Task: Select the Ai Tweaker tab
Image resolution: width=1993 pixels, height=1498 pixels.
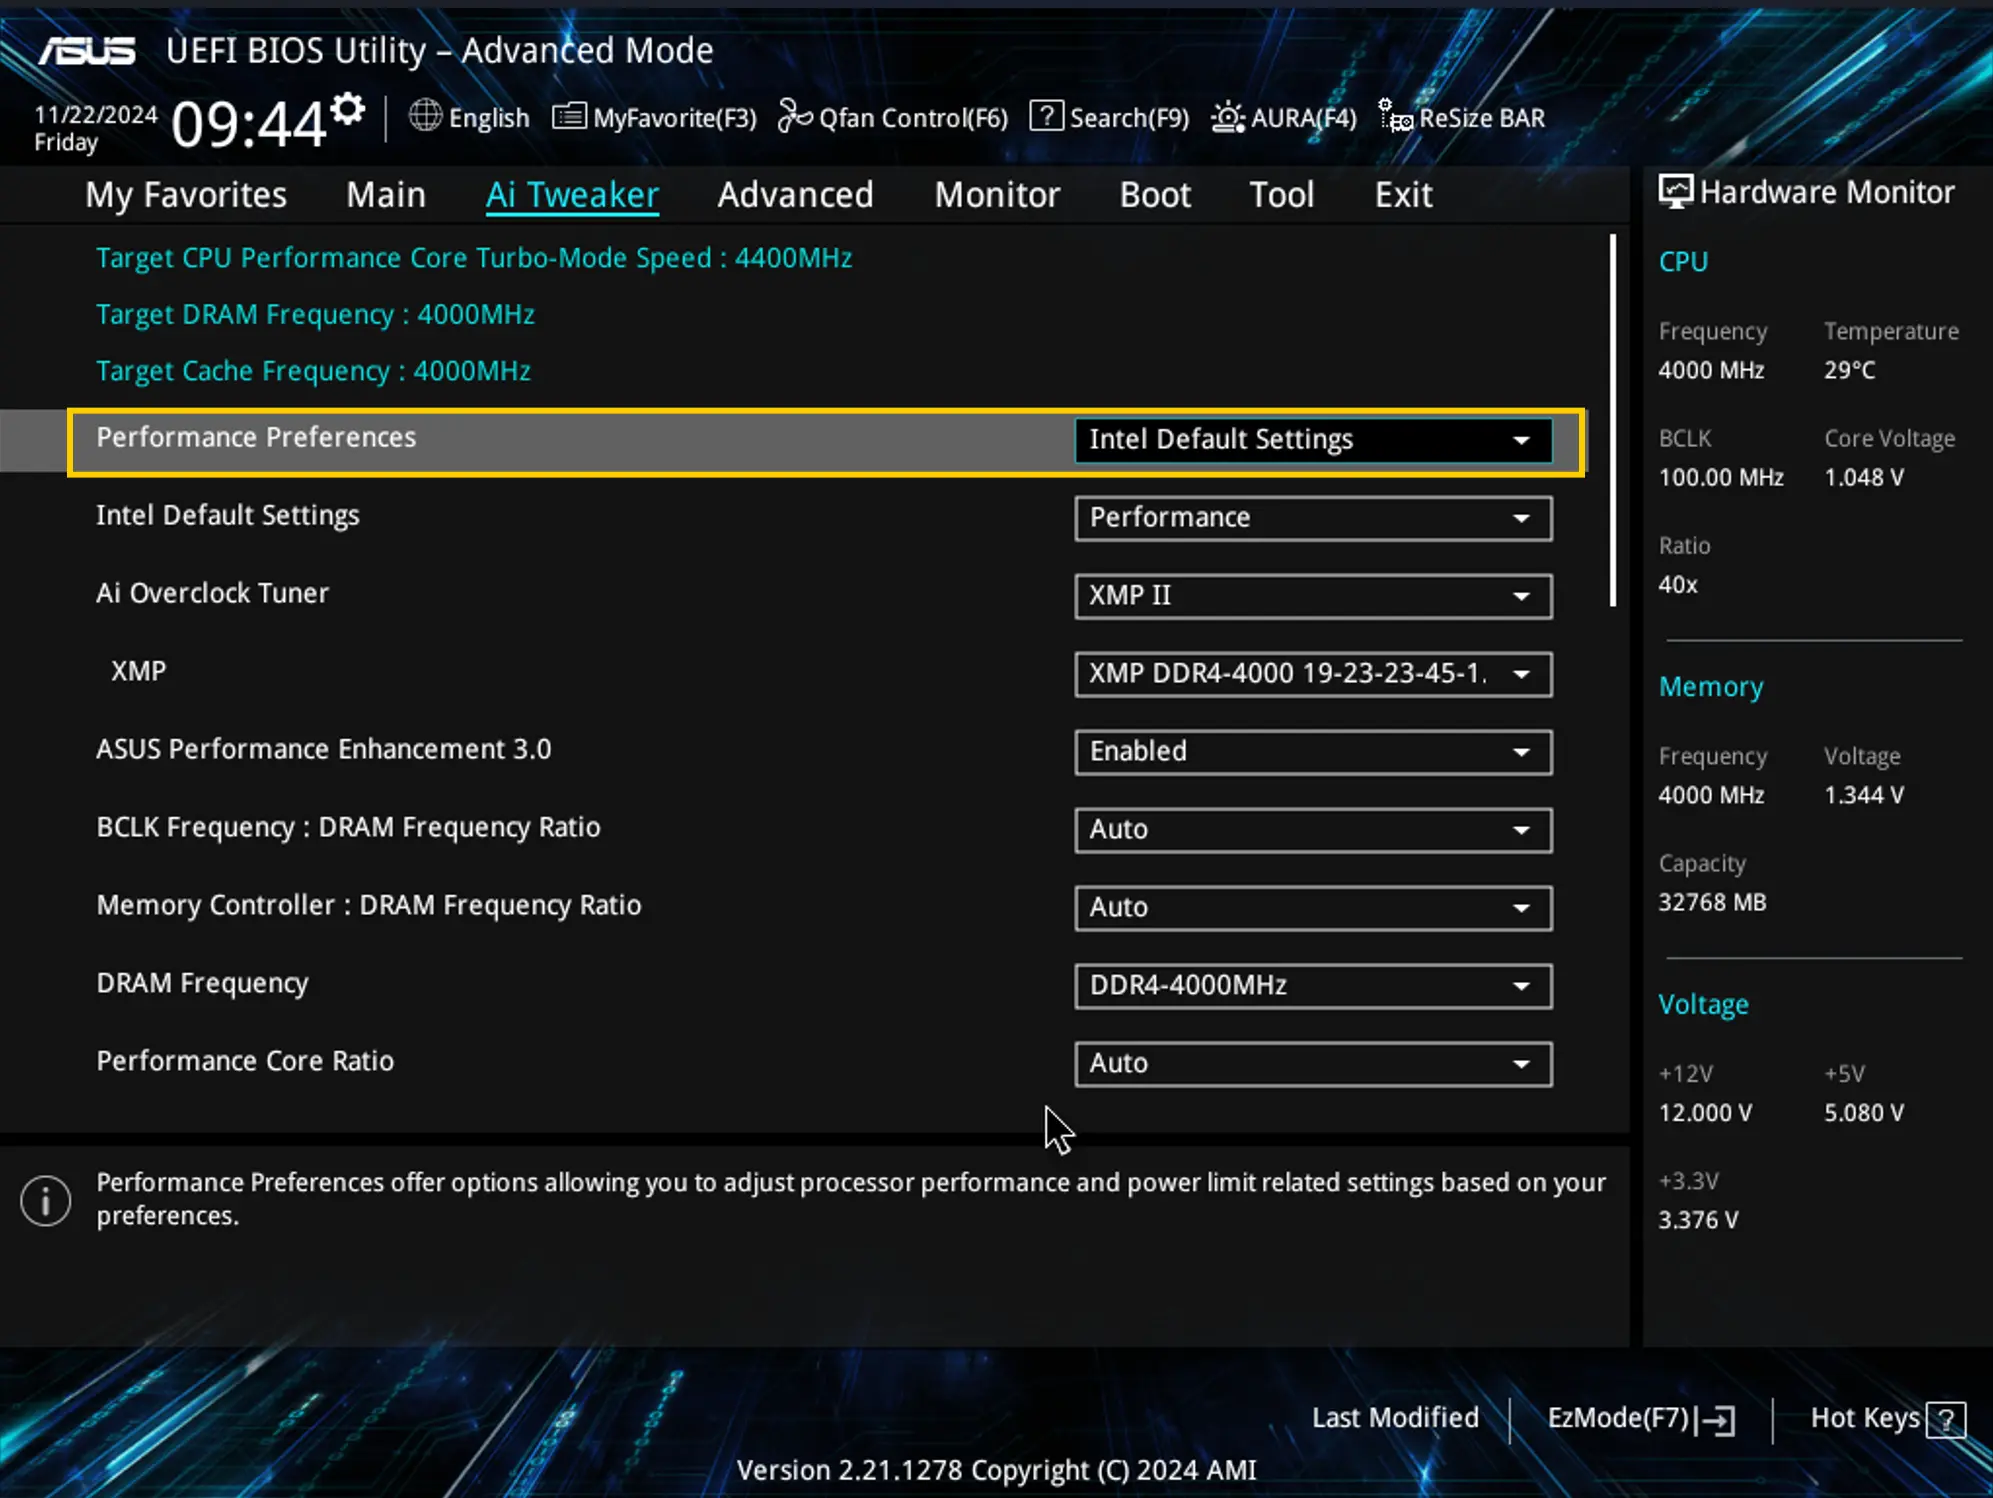Action: 572,194
